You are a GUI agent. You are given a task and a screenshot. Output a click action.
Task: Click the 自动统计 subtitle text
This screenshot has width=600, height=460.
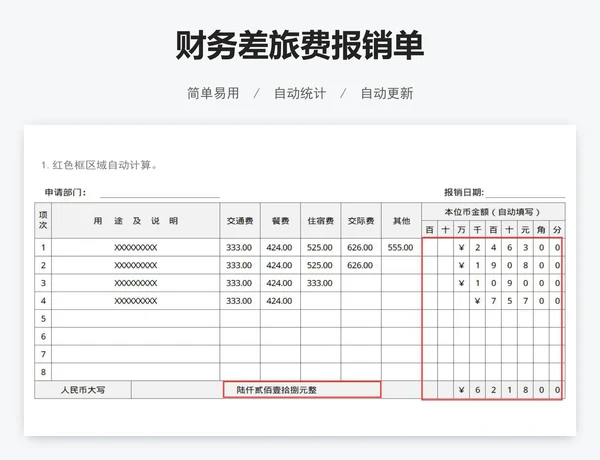pyautogui.click(x=300, y=93)
